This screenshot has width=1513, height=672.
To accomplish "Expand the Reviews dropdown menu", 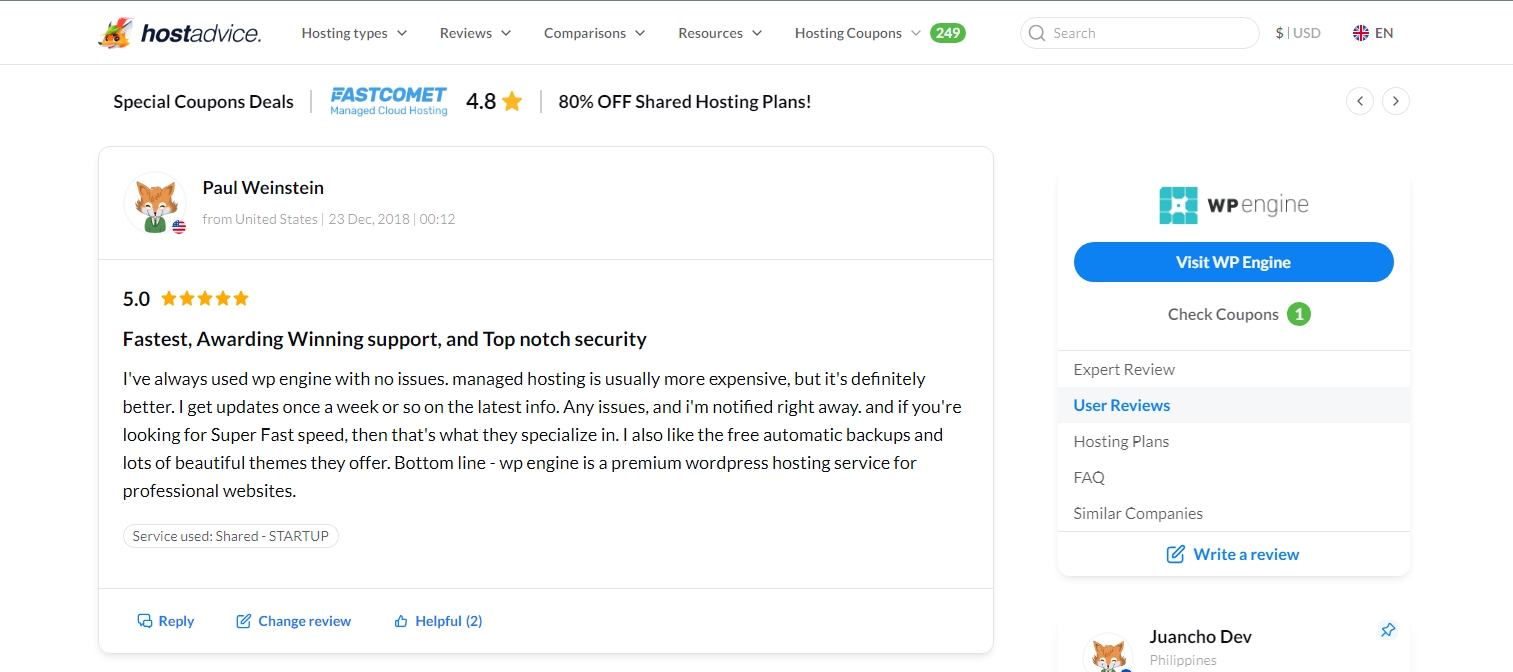I will 476,33.
